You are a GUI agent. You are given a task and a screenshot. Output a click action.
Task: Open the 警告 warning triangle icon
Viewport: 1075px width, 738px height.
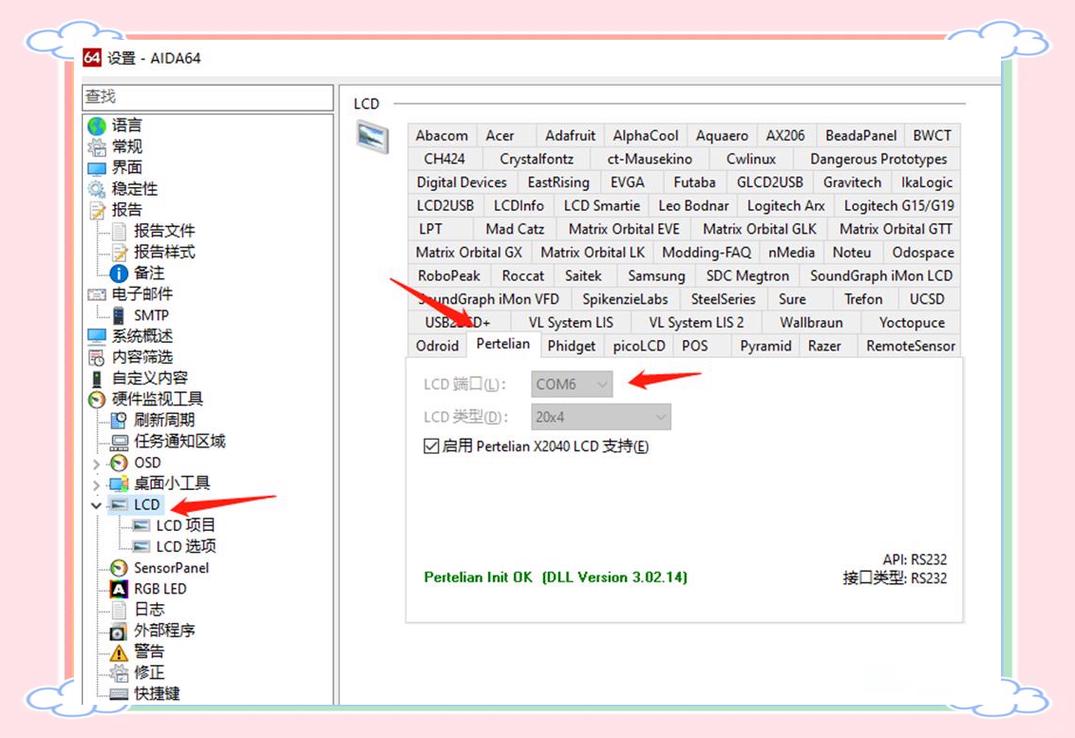click(x=119, y=652)
